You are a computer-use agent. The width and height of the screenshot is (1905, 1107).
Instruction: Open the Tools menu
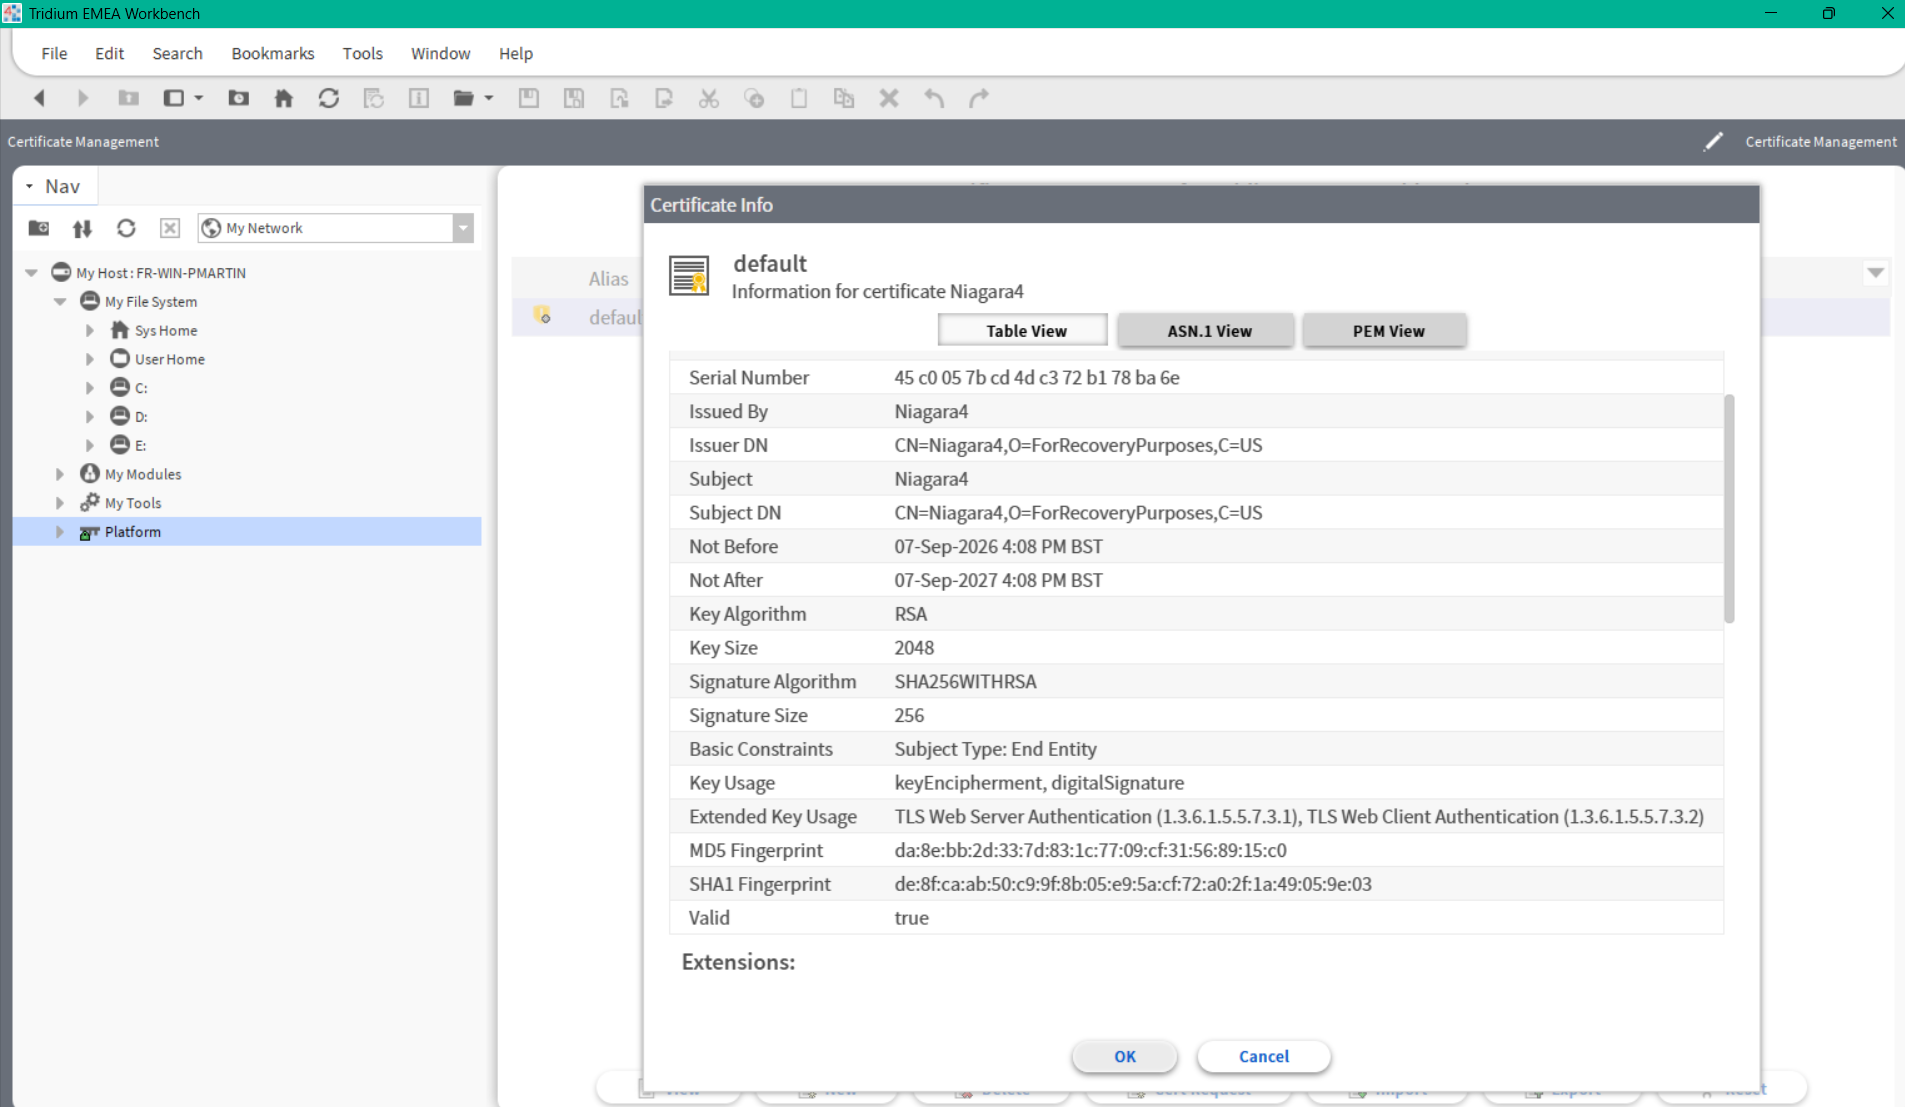(362, 53)
